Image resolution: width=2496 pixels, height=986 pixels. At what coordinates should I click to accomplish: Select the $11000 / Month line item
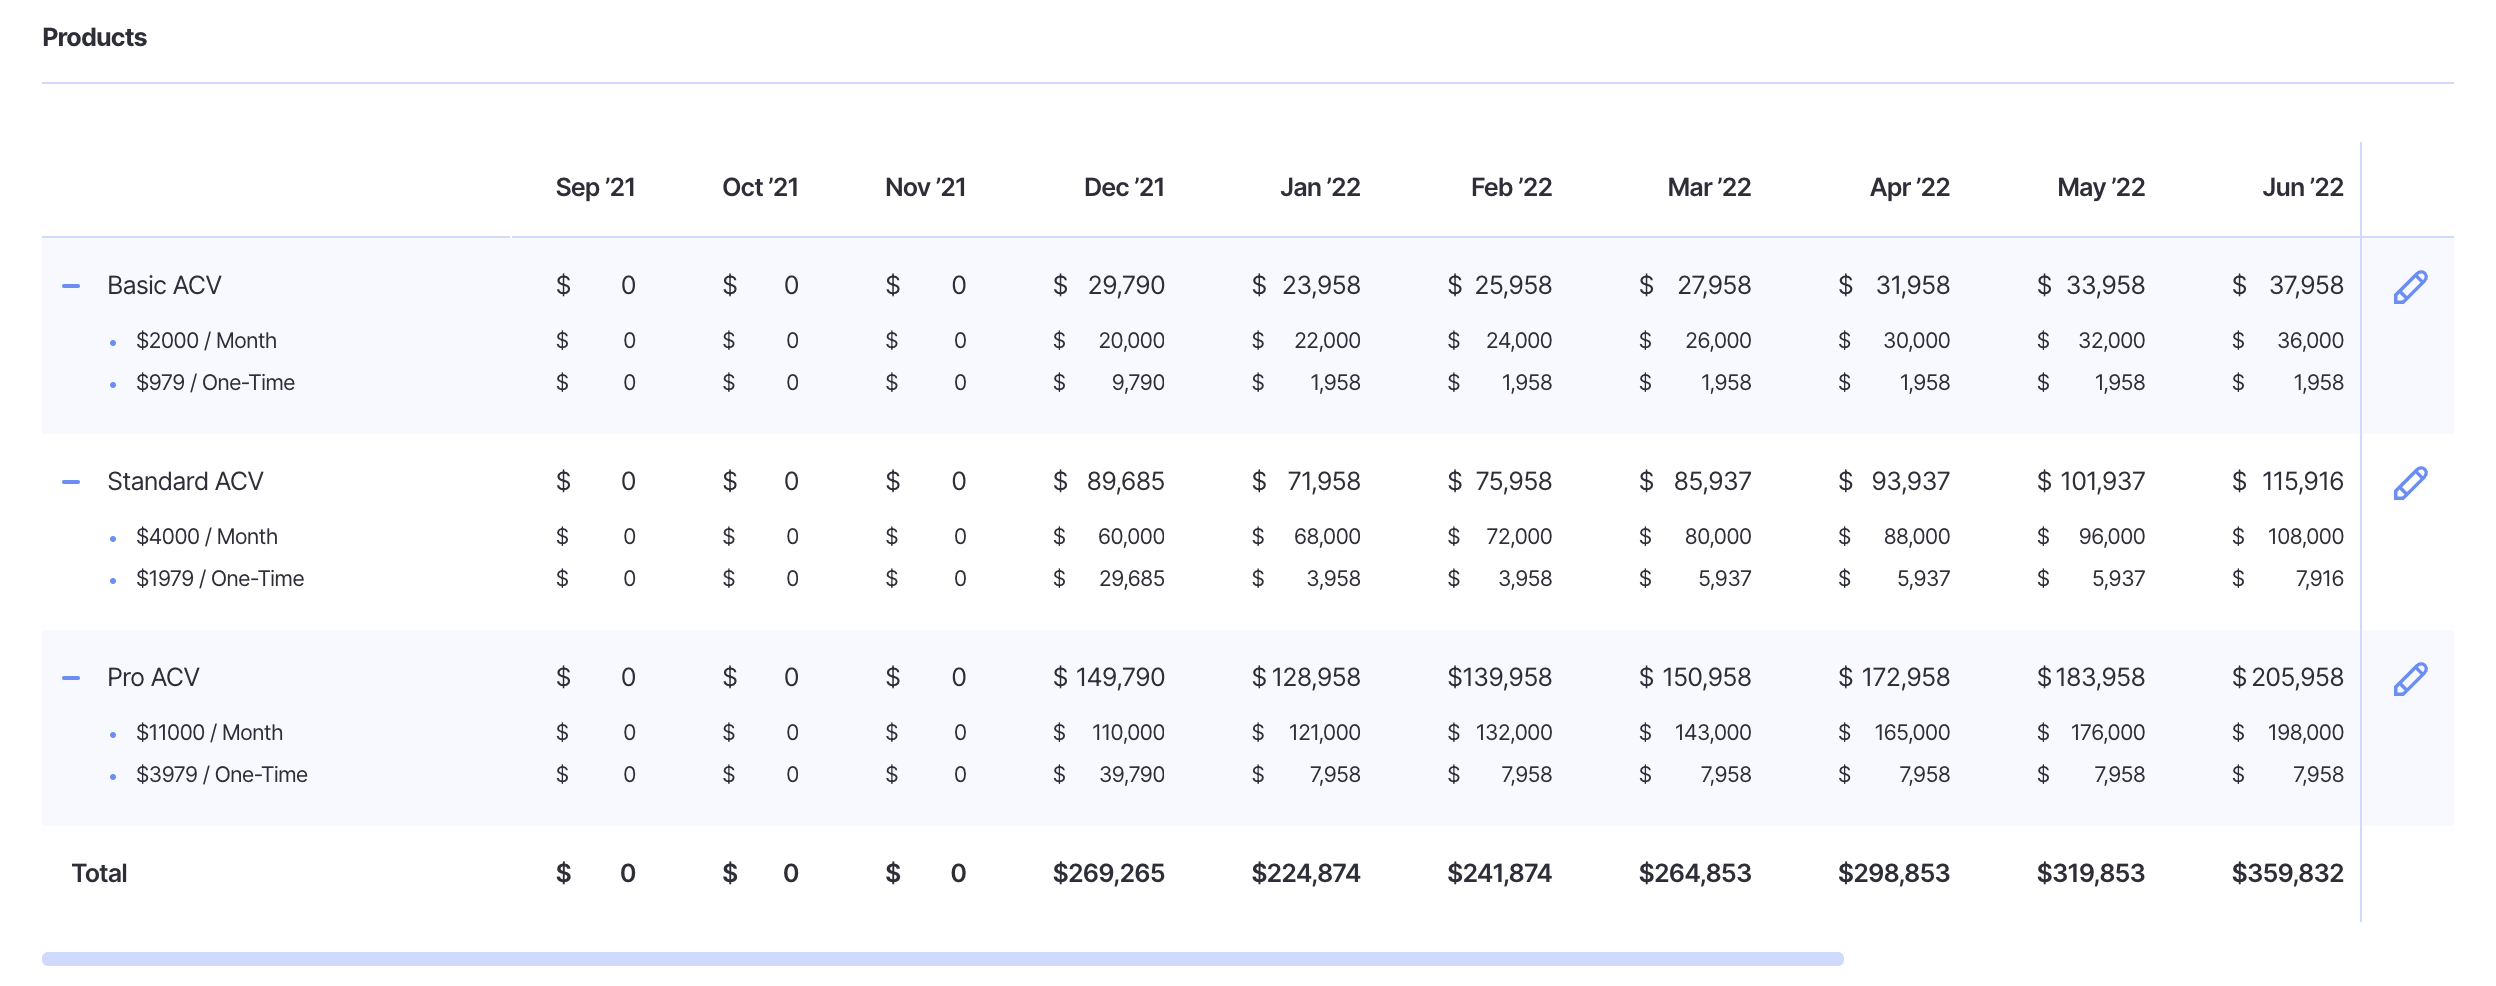tap(209, 733)
